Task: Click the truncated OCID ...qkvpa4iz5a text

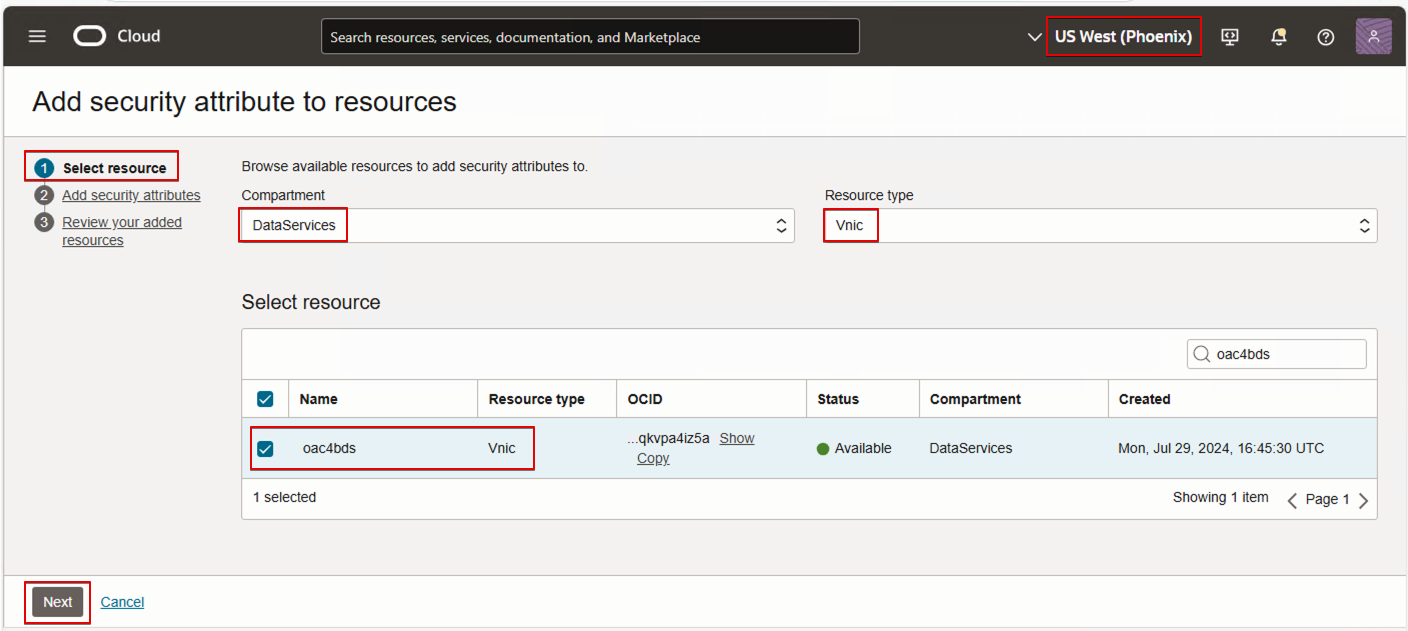Action: point(668,438)
